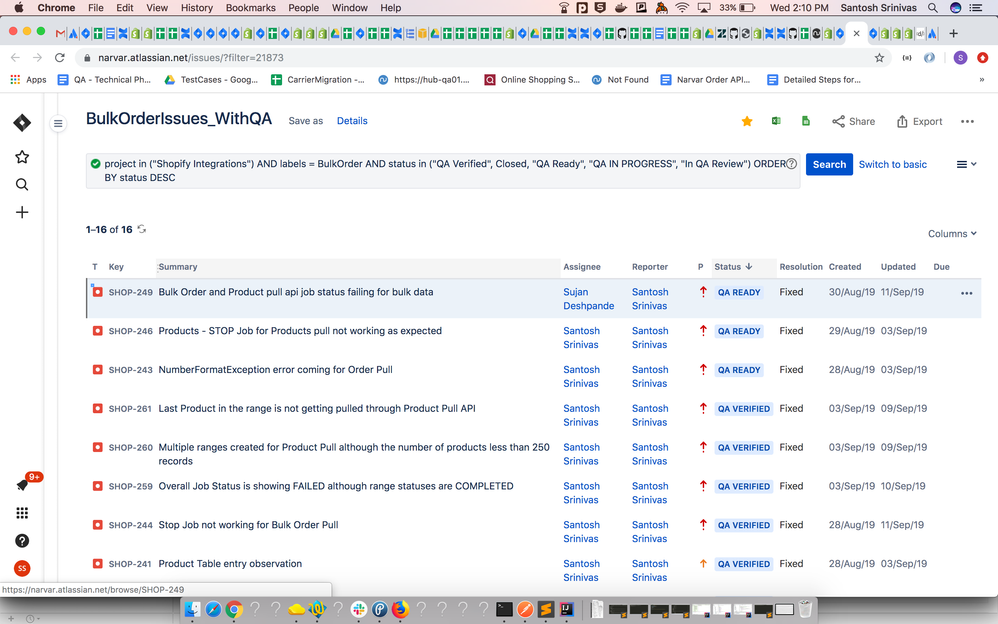Open the app switcher grid icon

tap(22, 513)
